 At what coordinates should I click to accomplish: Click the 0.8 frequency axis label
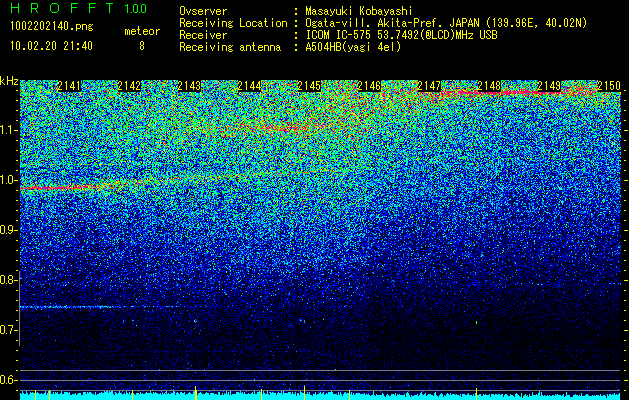click(8, 280)
